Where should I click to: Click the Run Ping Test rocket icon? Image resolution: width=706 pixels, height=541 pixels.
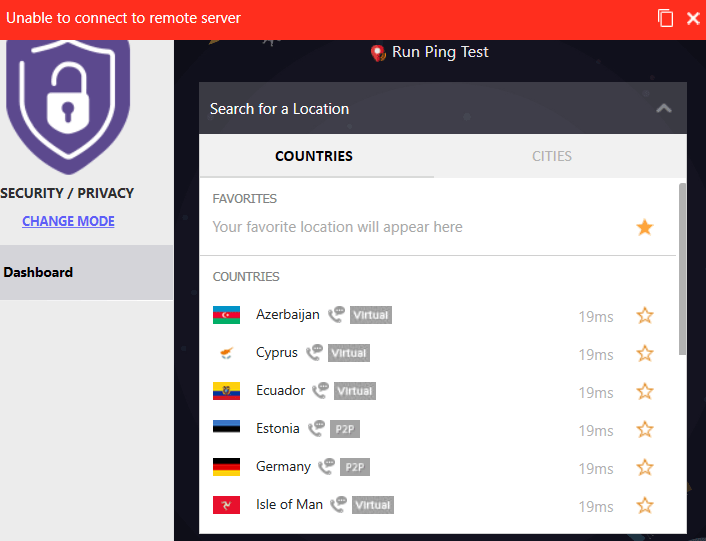coord(378,53)
